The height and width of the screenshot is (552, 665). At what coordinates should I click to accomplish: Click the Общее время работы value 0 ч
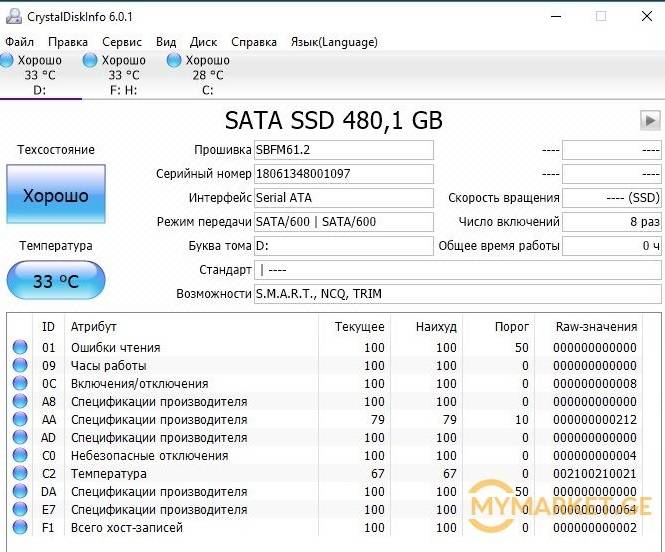pyautogui.click(x=612, y=246)
